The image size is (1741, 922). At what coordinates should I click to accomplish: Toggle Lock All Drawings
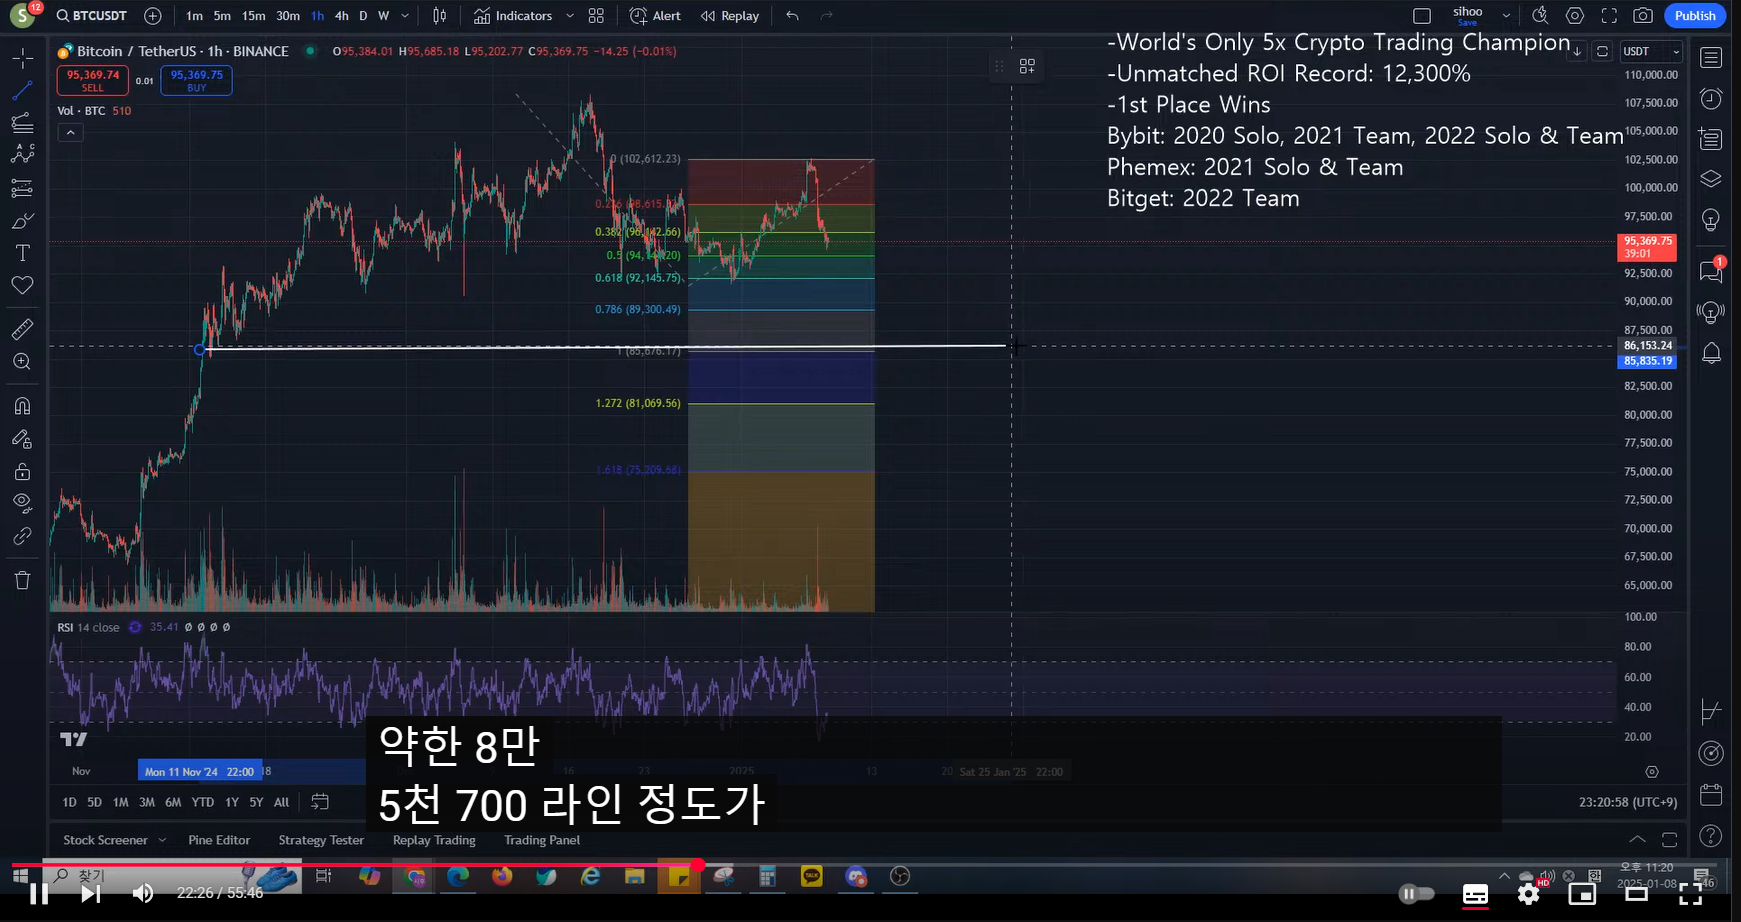click(22, 471)
